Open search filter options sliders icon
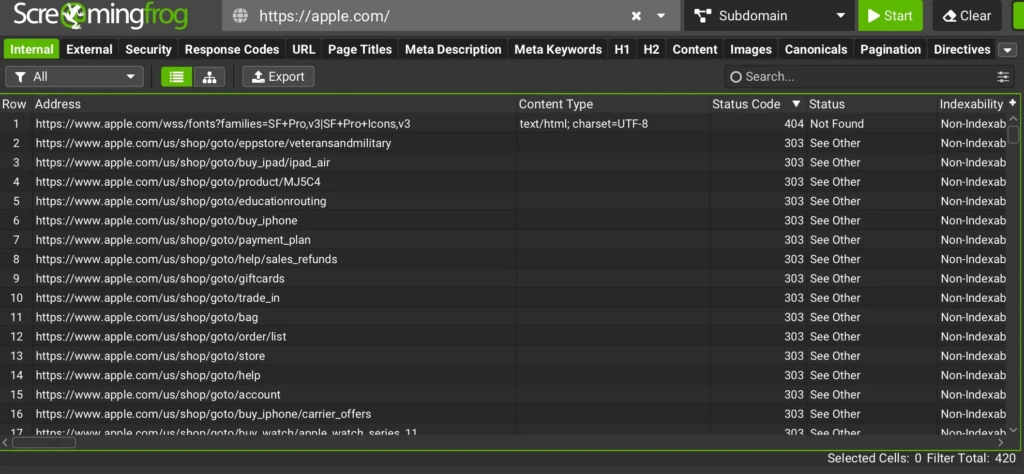Screen dimensions: 1024x474 click(x=1003, y=77)
